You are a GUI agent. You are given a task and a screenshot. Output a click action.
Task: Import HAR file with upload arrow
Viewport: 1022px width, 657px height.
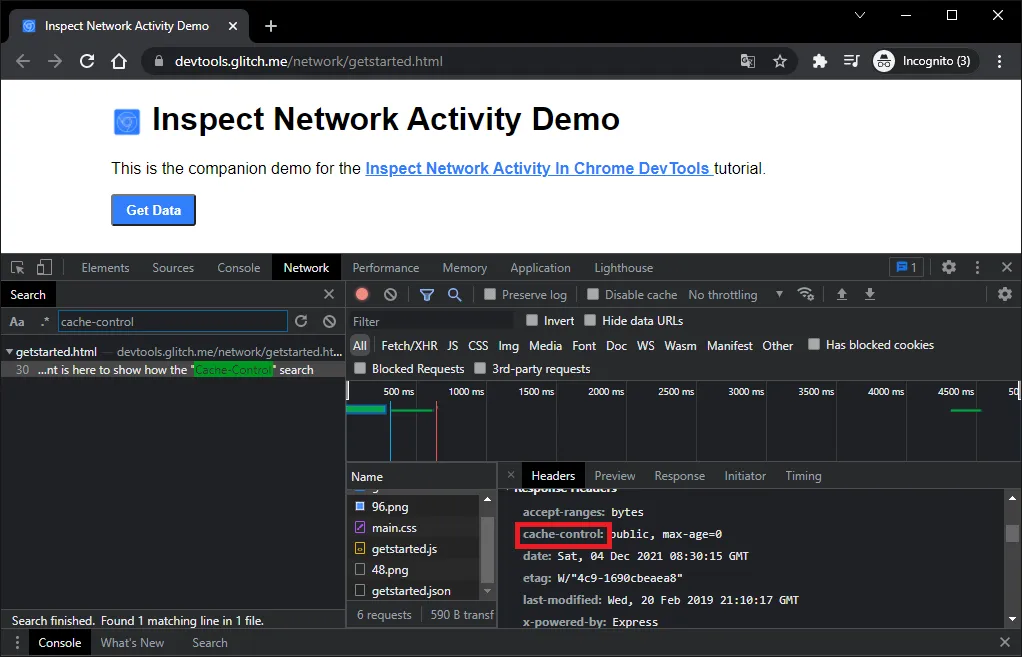coord(841,295)
